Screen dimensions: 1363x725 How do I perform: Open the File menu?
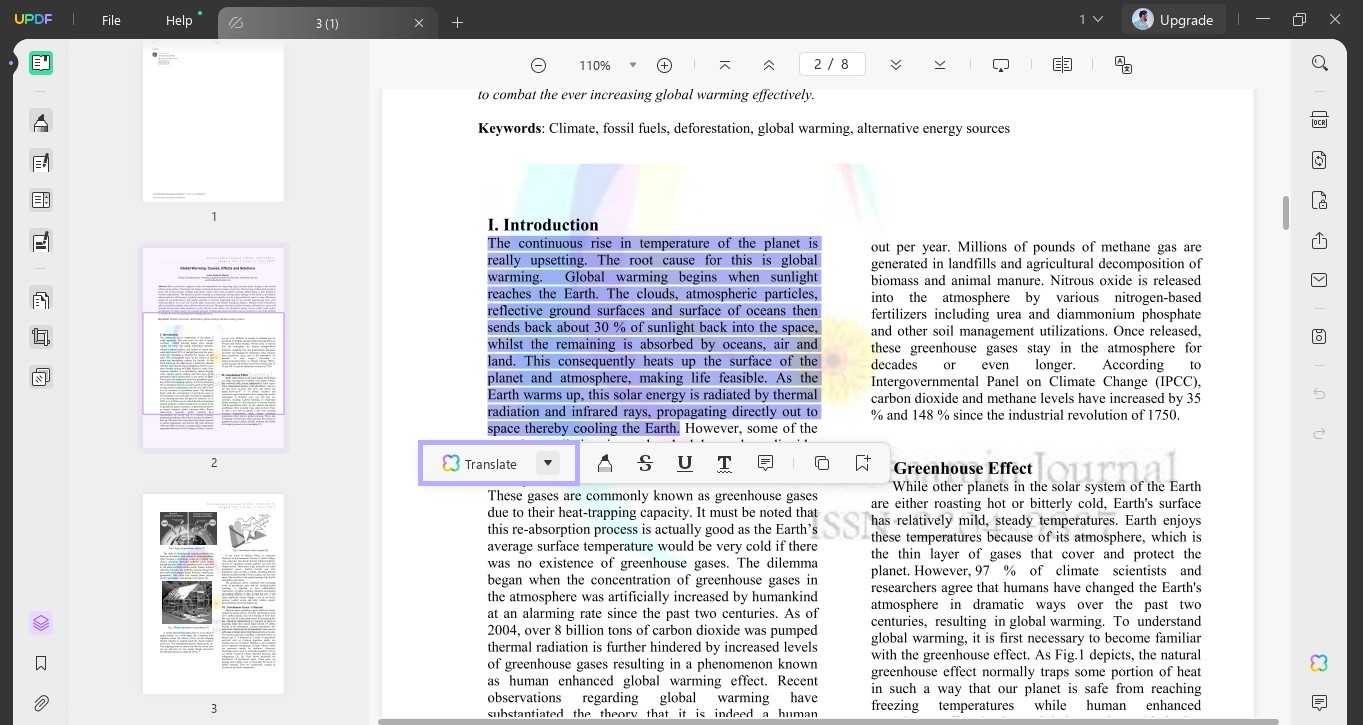111,19
